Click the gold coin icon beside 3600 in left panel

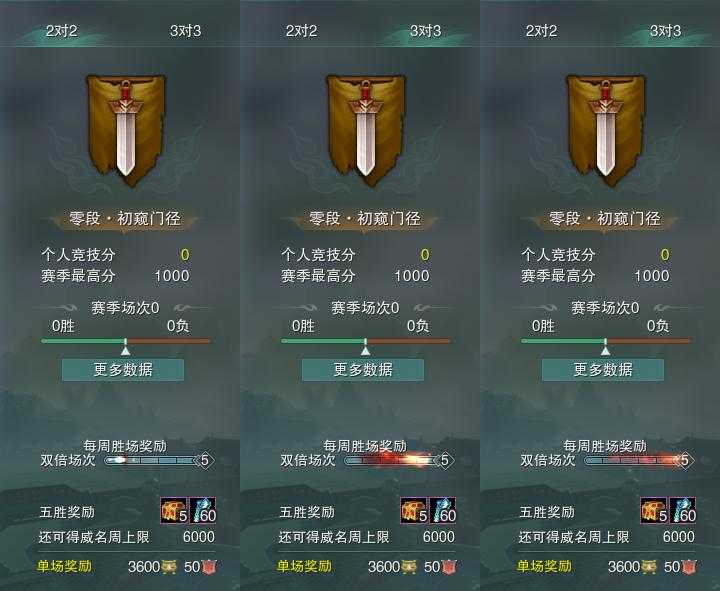(169, 567)
